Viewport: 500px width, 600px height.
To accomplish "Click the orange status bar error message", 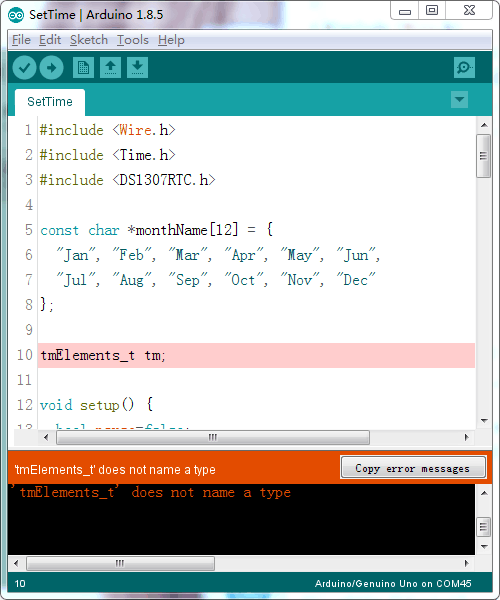I will tap(115, 470).
